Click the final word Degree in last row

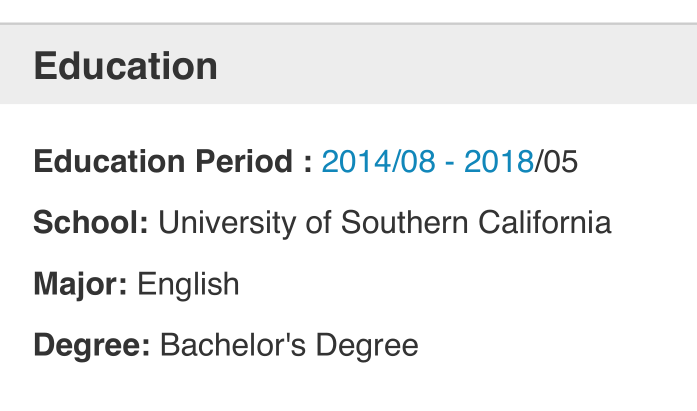pos(367,346)
